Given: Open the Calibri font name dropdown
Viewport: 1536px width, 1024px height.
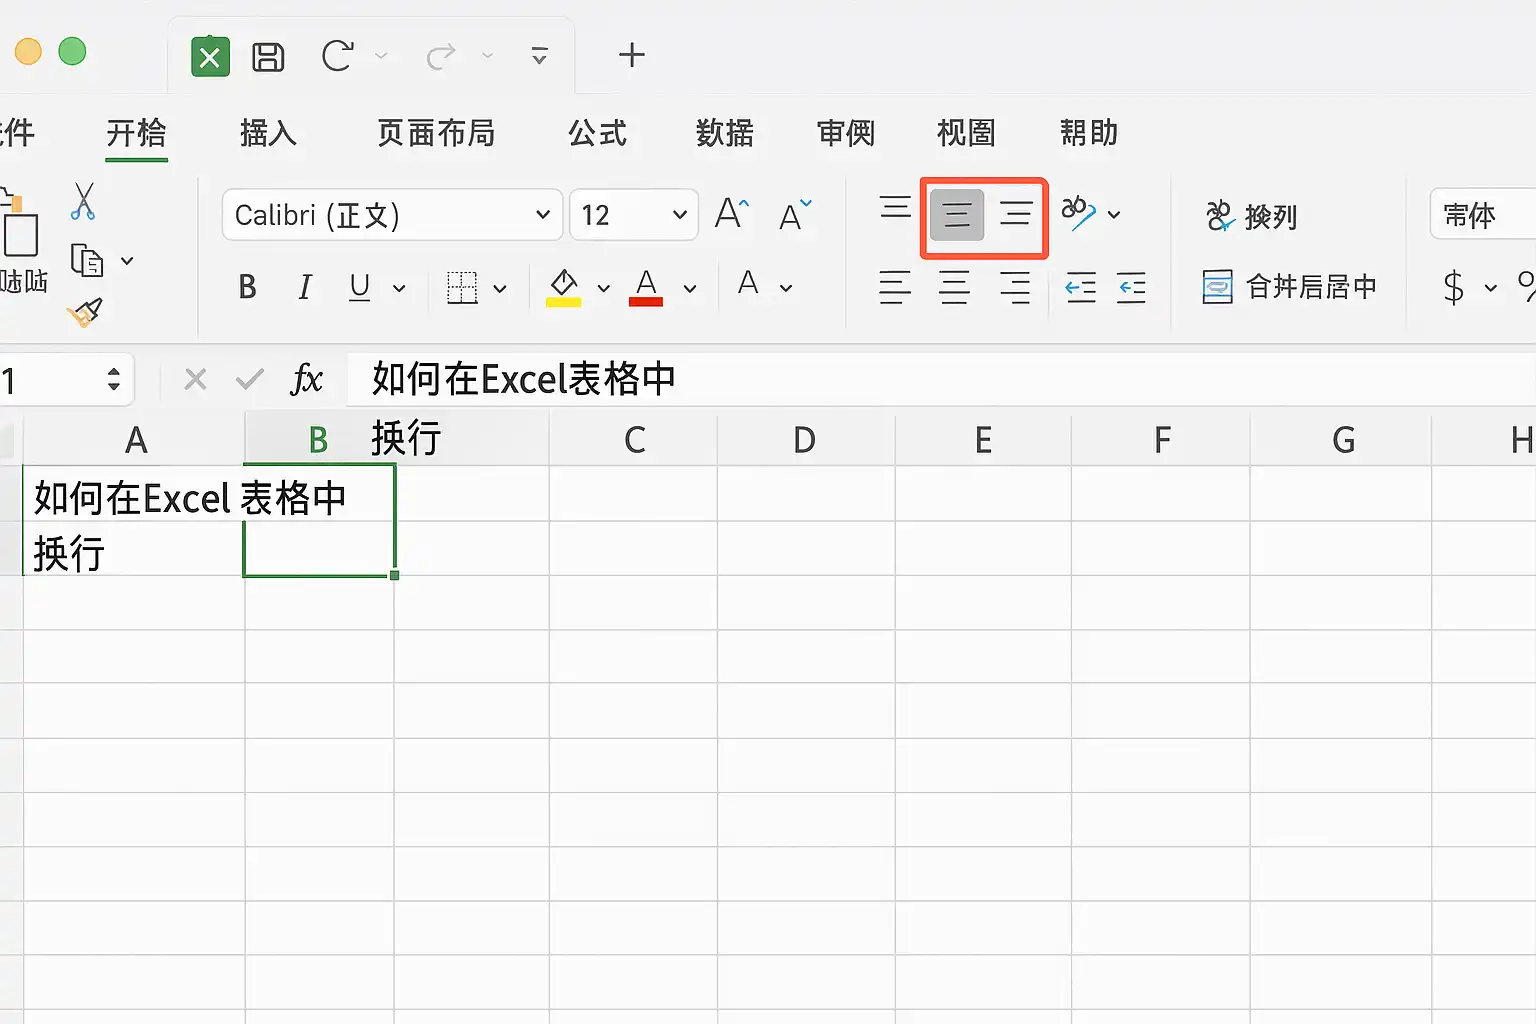Looking at the screenshot, I should (x=393, y=215).
